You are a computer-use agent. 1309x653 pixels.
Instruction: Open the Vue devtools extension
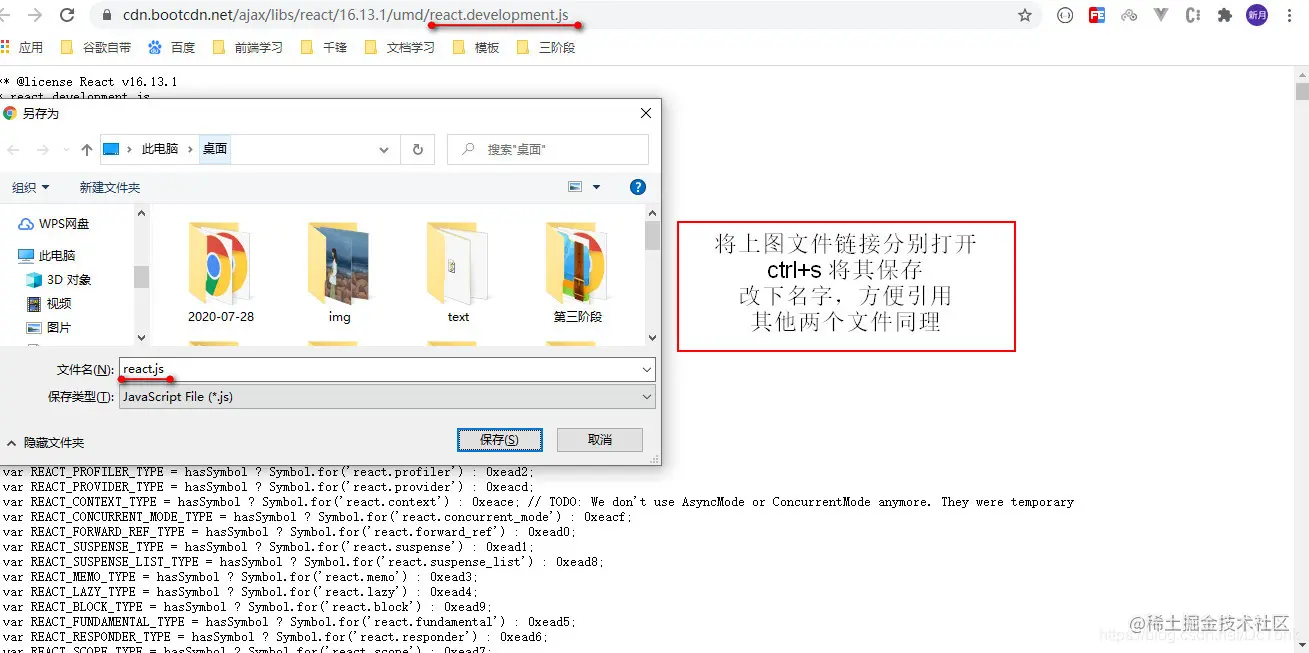pyautogui.click(x=1160, y=15)
